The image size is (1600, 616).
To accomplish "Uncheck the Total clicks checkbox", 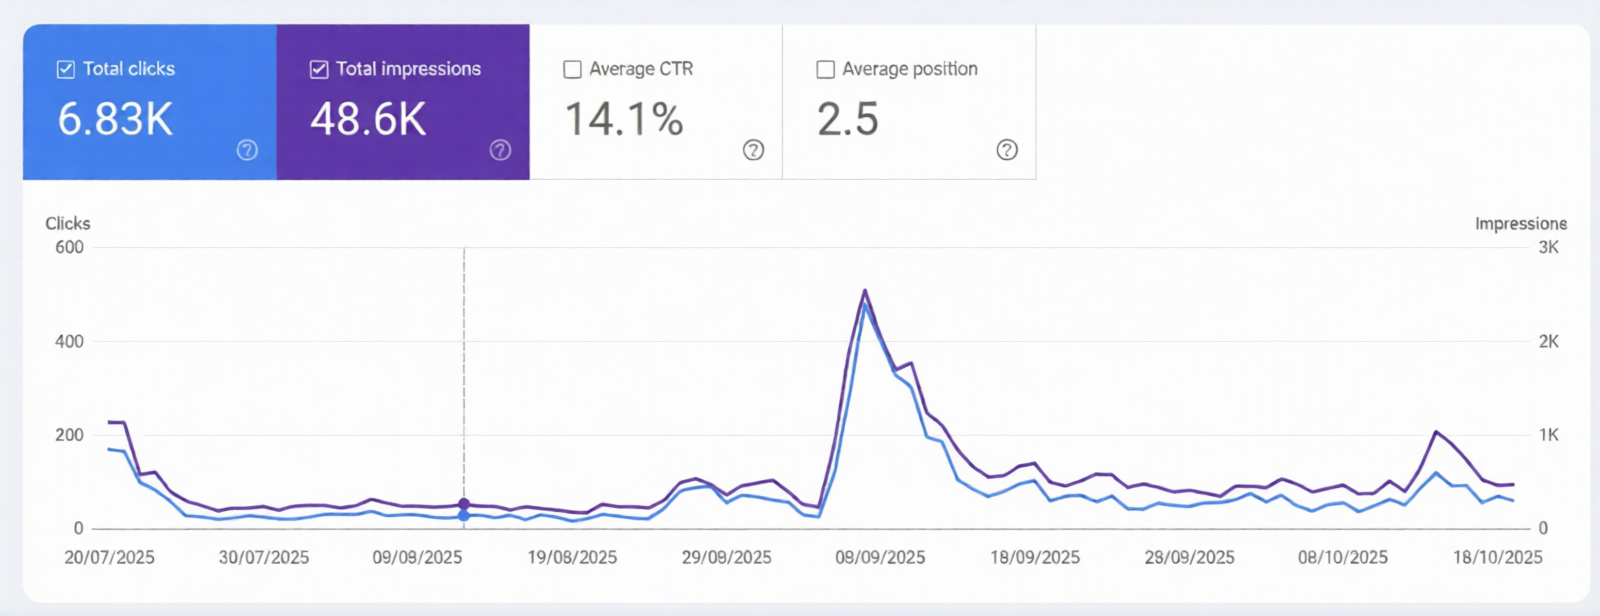I will (x=66, y=69).
